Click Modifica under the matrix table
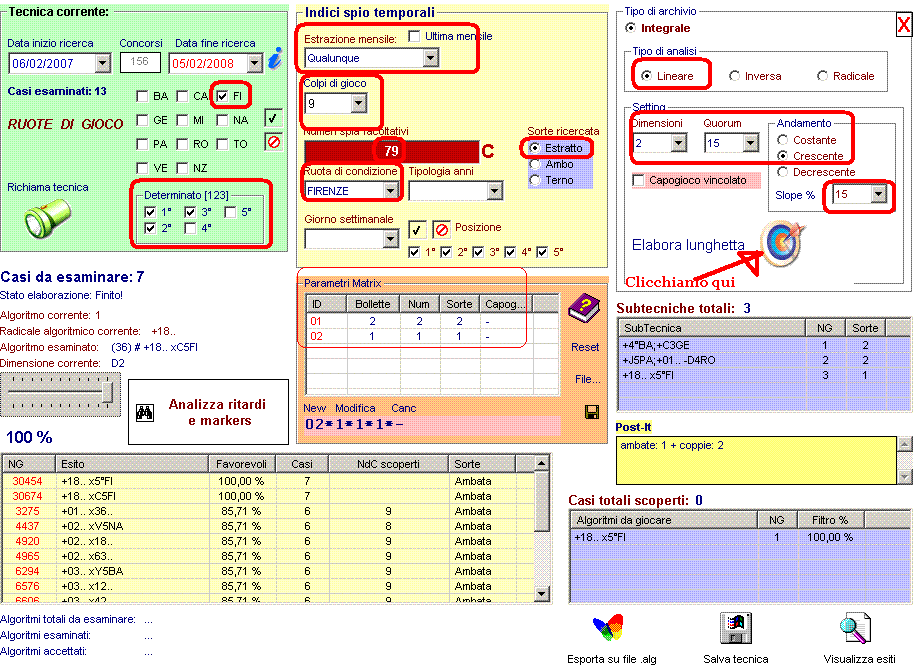This screenshot has width=914, height=669. 355,409
